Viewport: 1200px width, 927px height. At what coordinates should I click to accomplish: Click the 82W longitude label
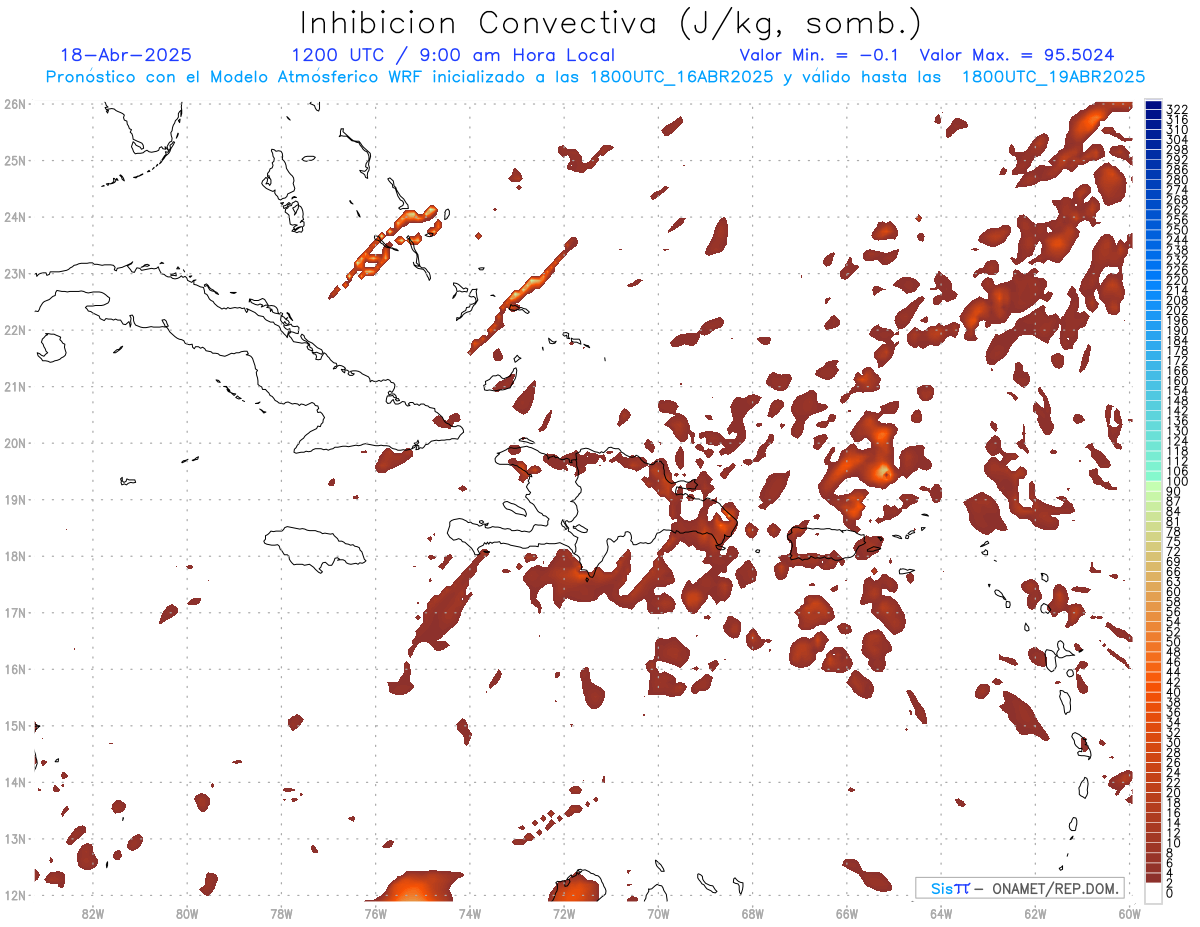92,912
